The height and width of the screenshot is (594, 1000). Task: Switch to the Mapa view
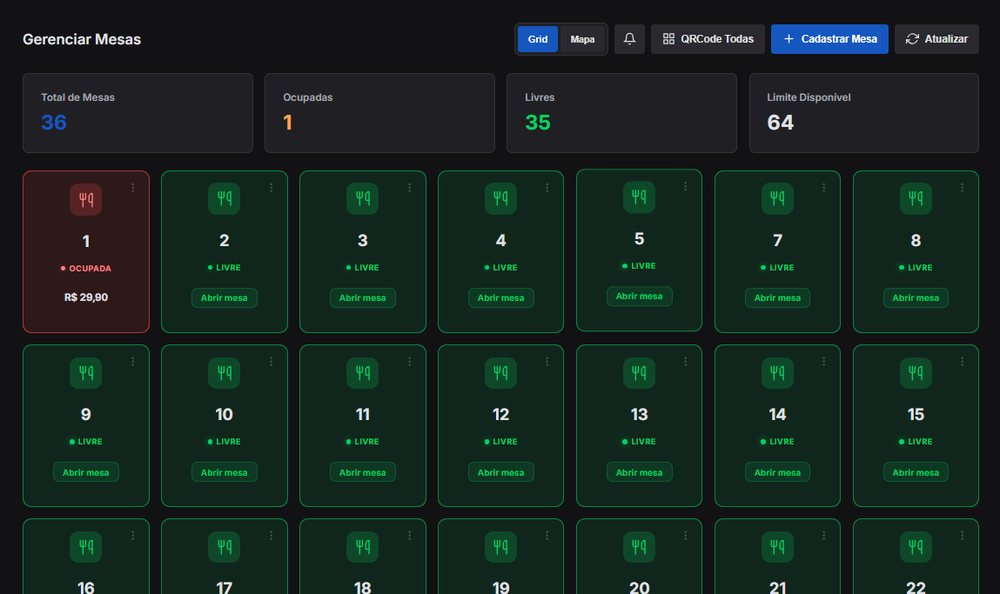[582, 39]
